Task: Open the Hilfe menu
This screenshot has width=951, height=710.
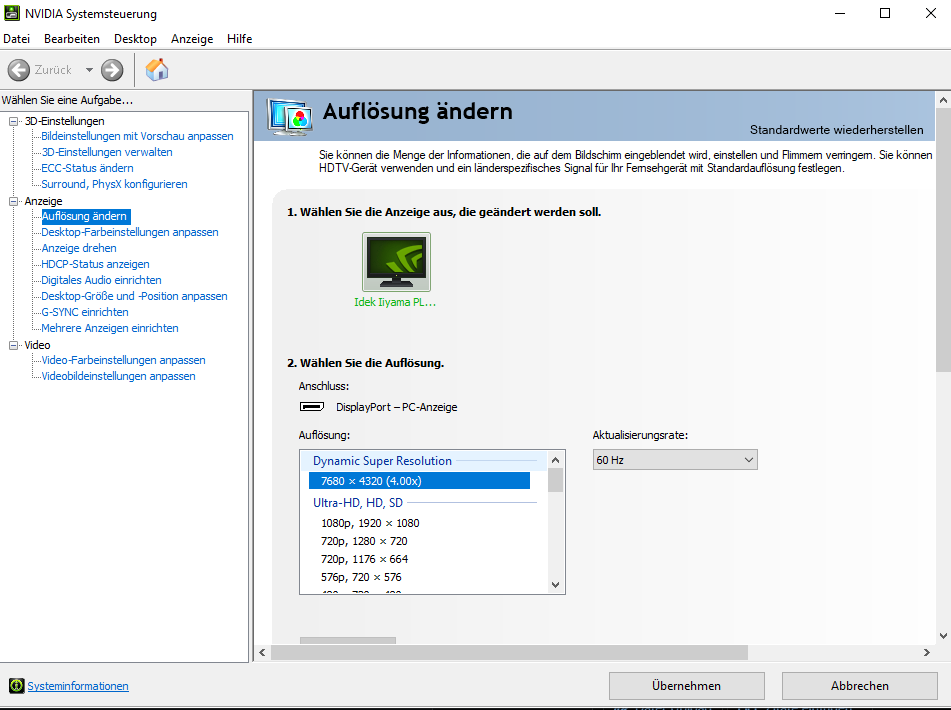Action: (x=240, y=39)
